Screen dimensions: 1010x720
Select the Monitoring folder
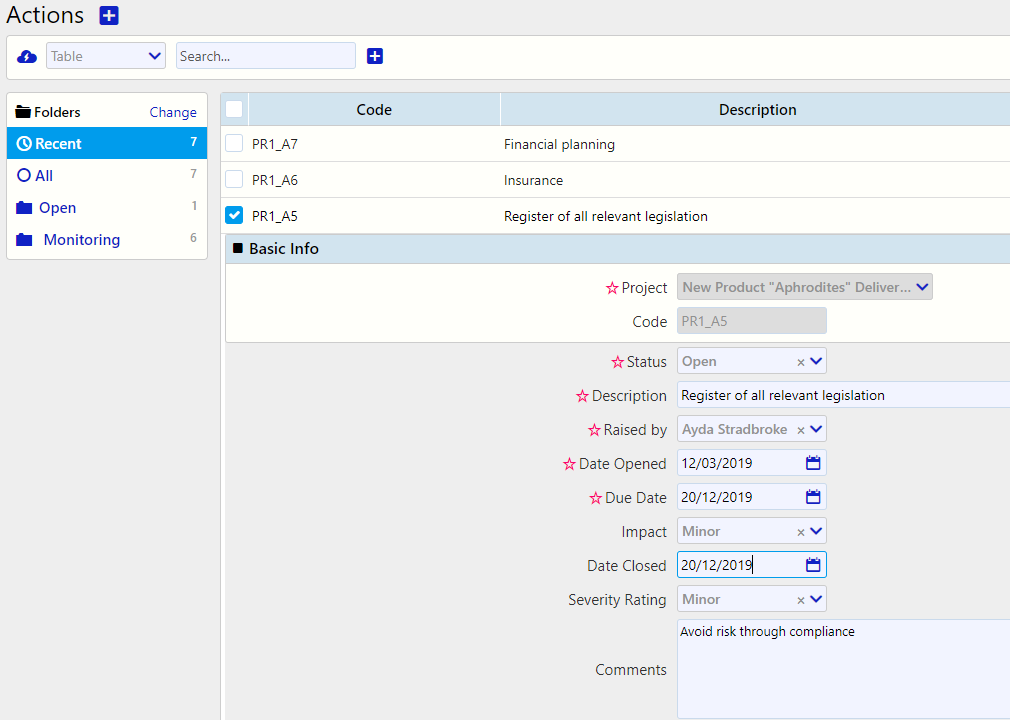(x=81, y=240)
